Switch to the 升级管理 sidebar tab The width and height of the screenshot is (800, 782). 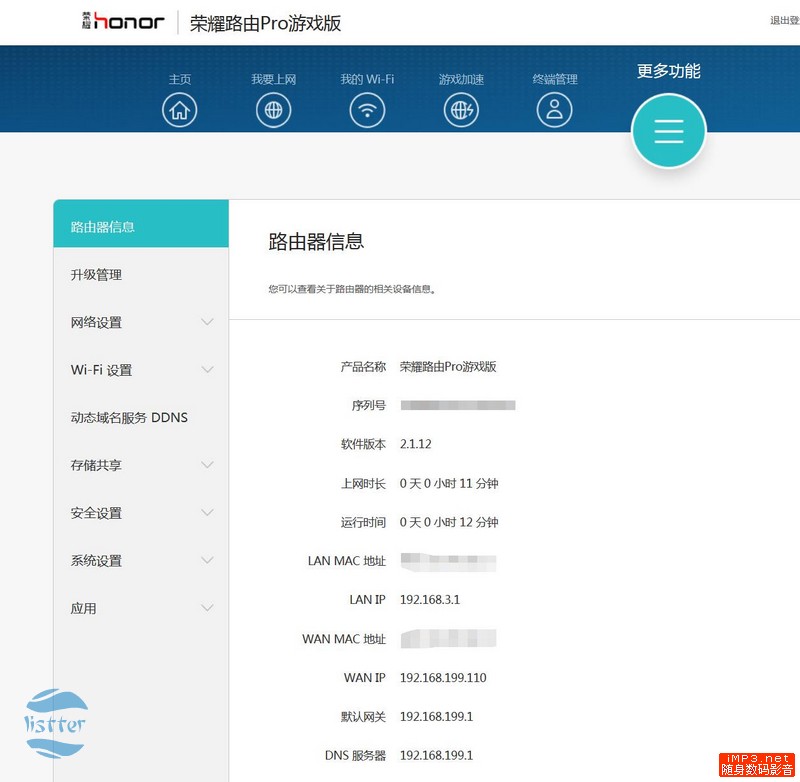(x=96, y=274)
